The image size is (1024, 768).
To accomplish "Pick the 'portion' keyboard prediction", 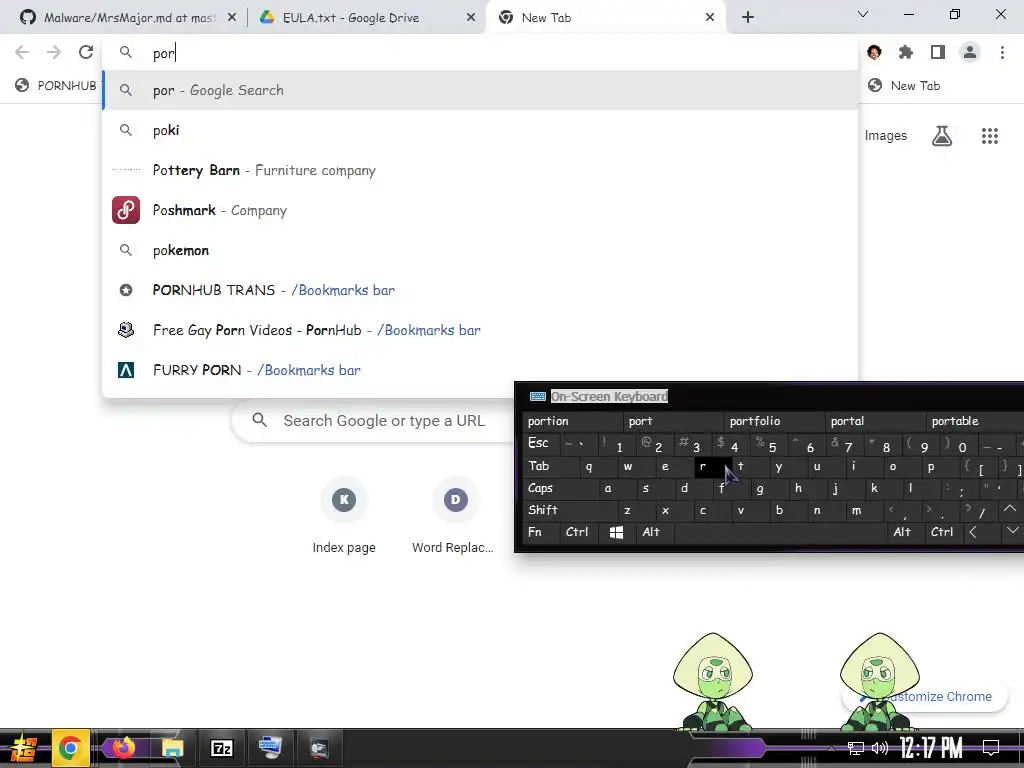I will pos(573,421).
